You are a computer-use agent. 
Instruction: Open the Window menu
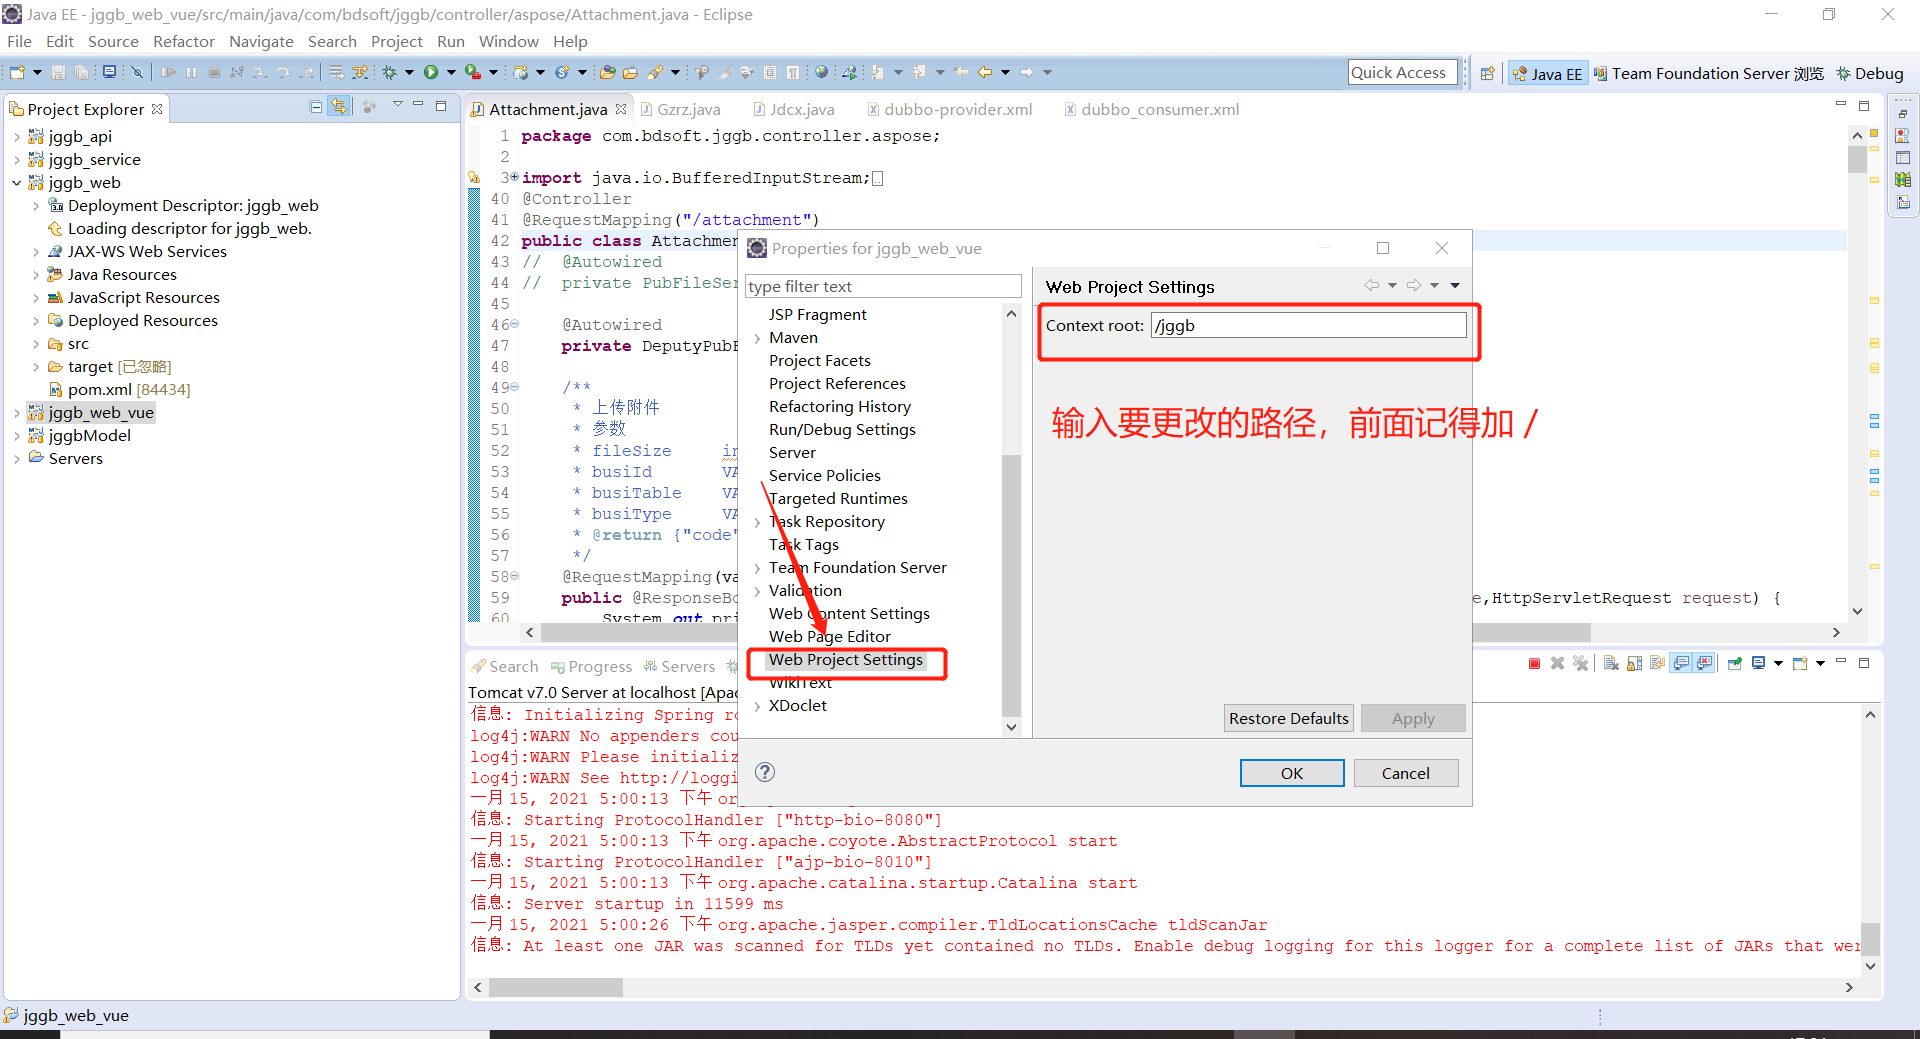click(508, 41)
